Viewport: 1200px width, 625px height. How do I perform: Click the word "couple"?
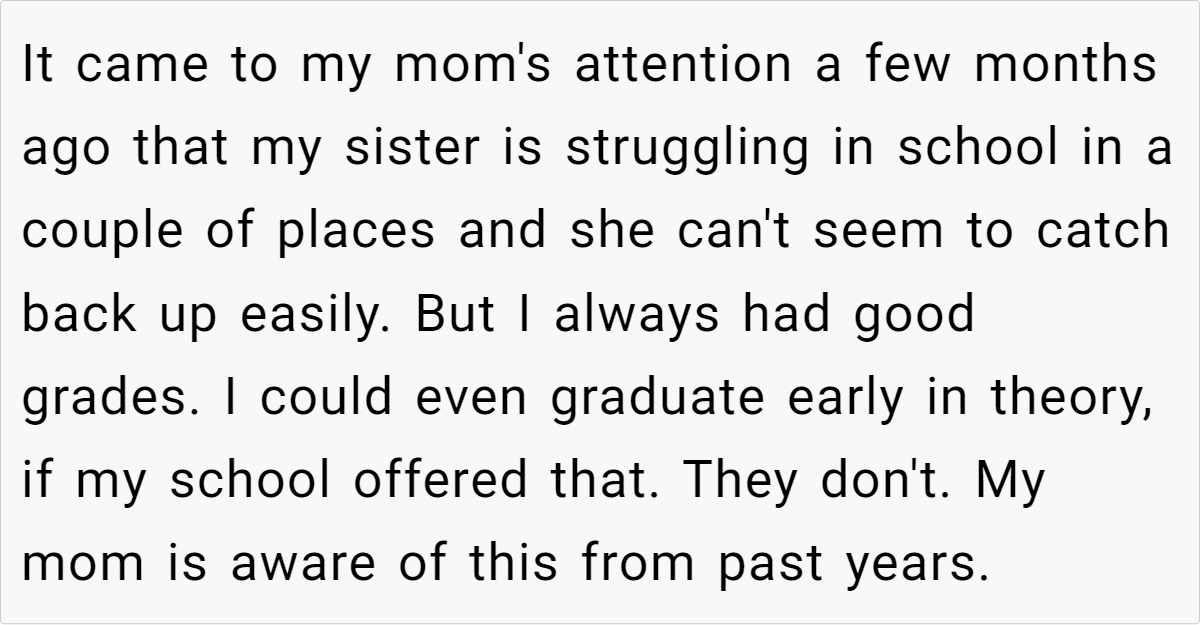tap(103, 232)
